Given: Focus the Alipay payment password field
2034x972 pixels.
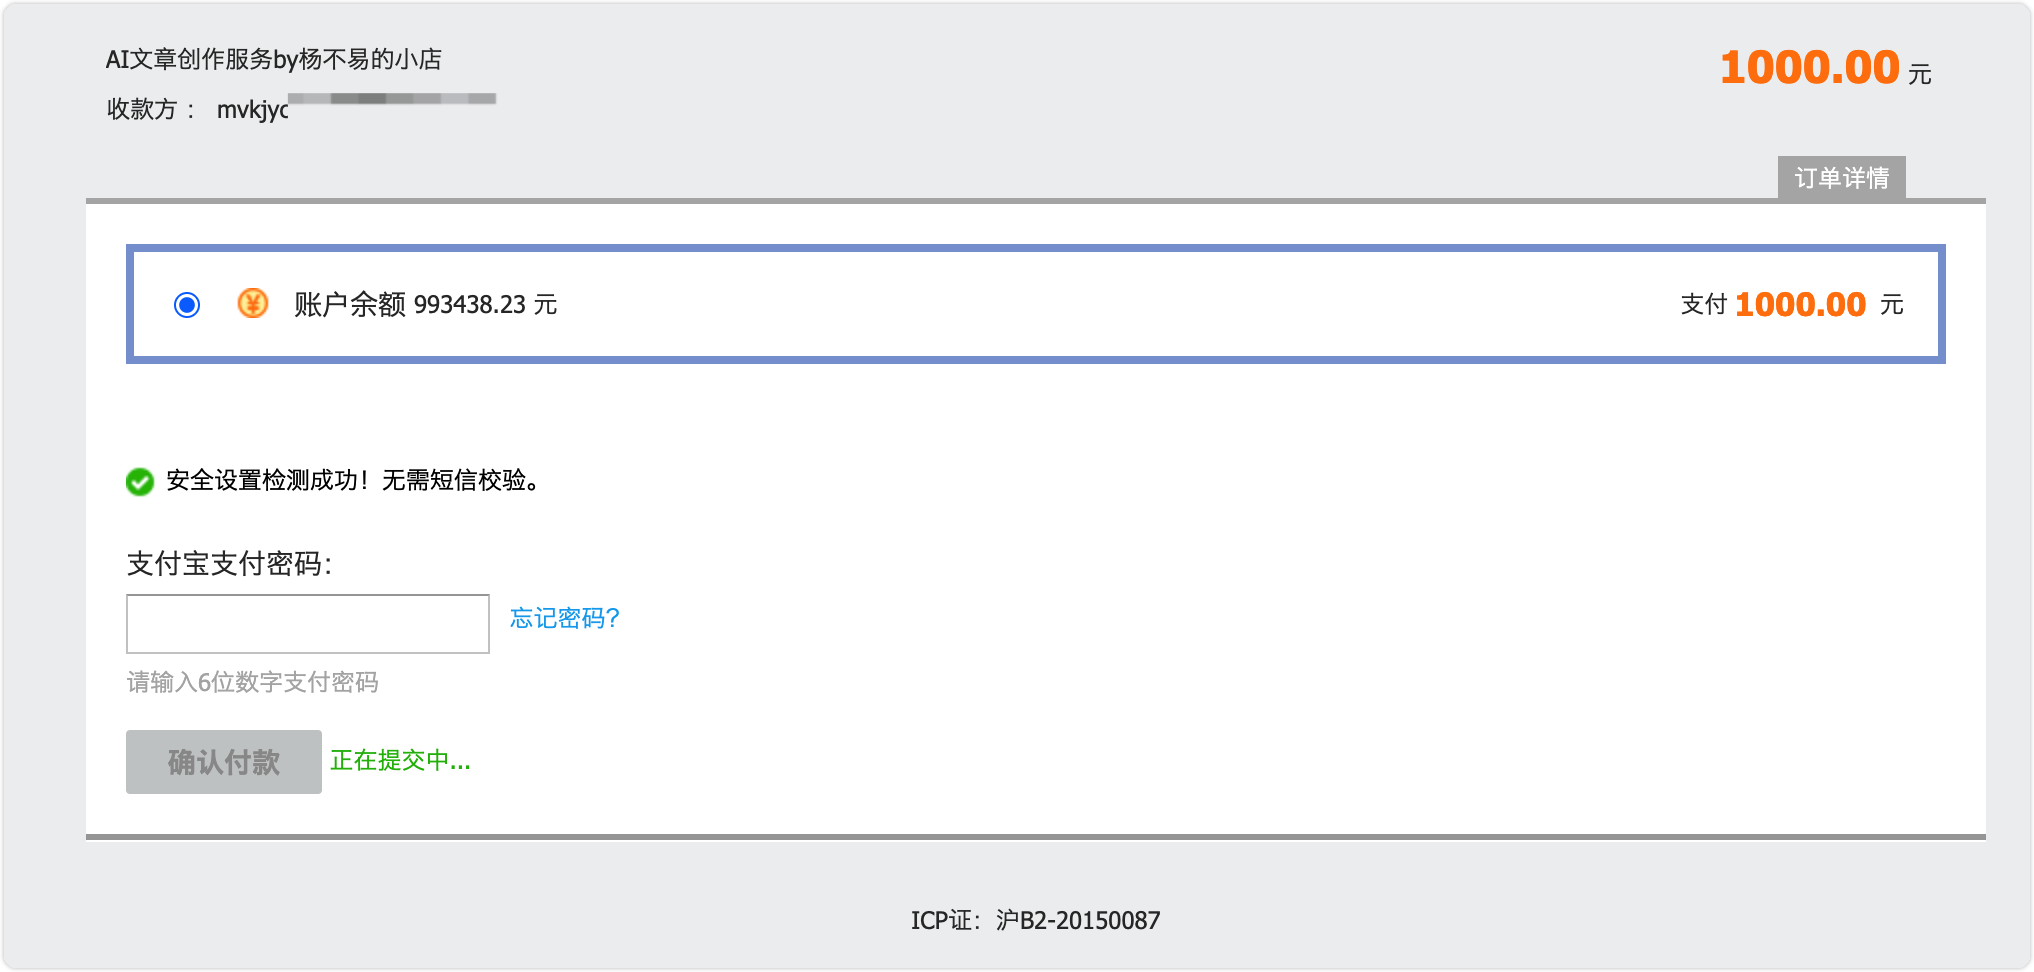Looking at the screenshot, I should 308,624.
